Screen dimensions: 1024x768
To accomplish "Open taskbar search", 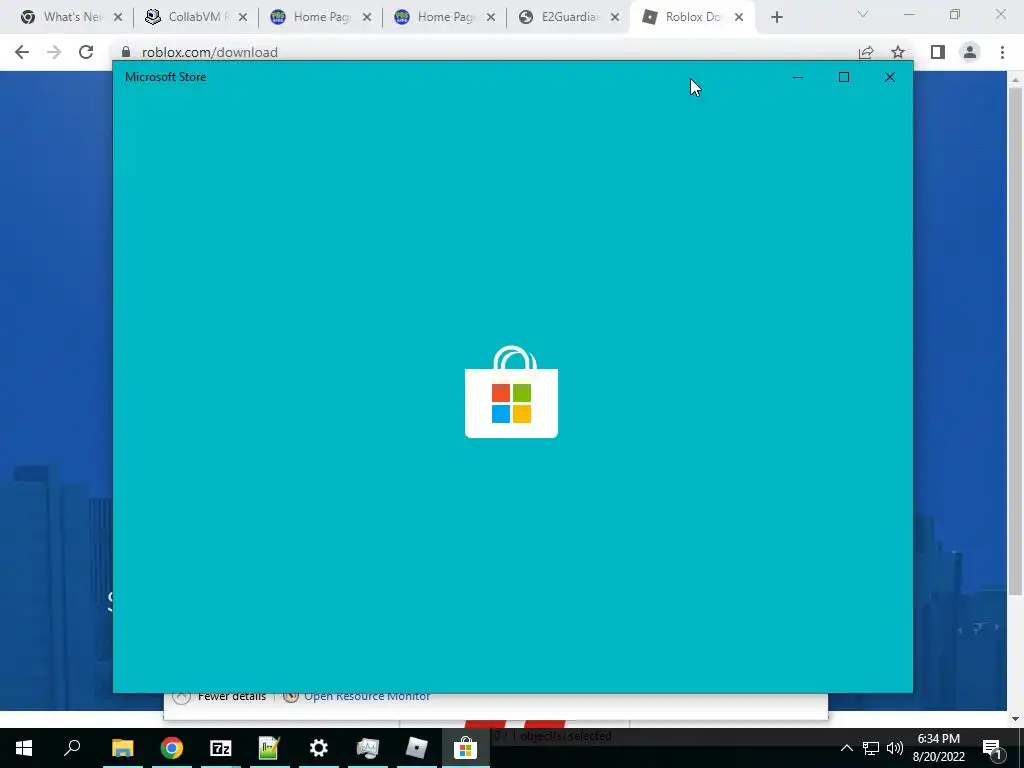I will tap(72, 748).
